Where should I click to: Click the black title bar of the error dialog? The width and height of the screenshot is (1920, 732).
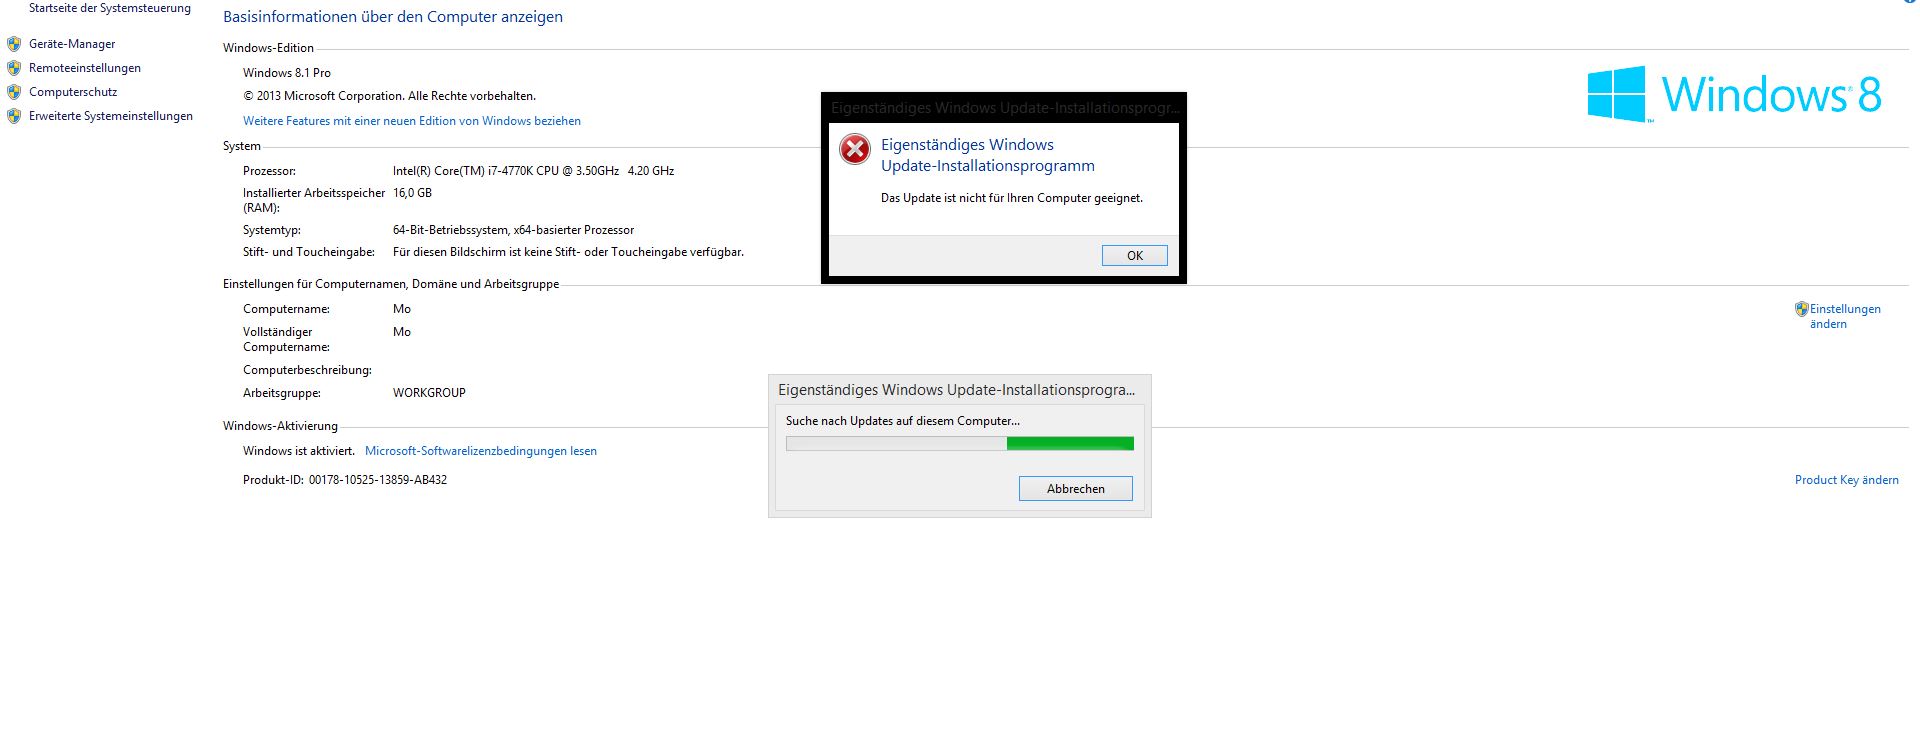pos(1004,108)
